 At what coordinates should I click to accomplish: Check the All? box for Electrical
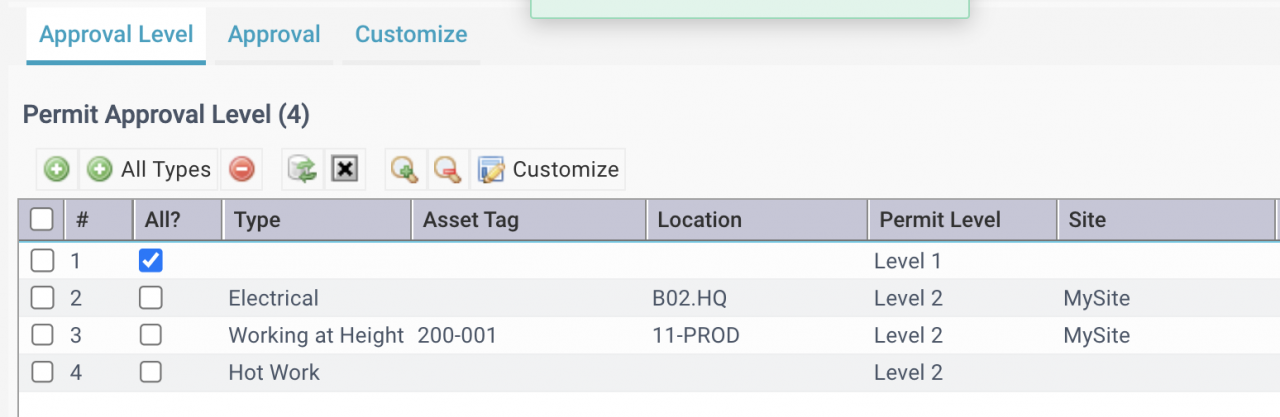[x=151, y=298]
